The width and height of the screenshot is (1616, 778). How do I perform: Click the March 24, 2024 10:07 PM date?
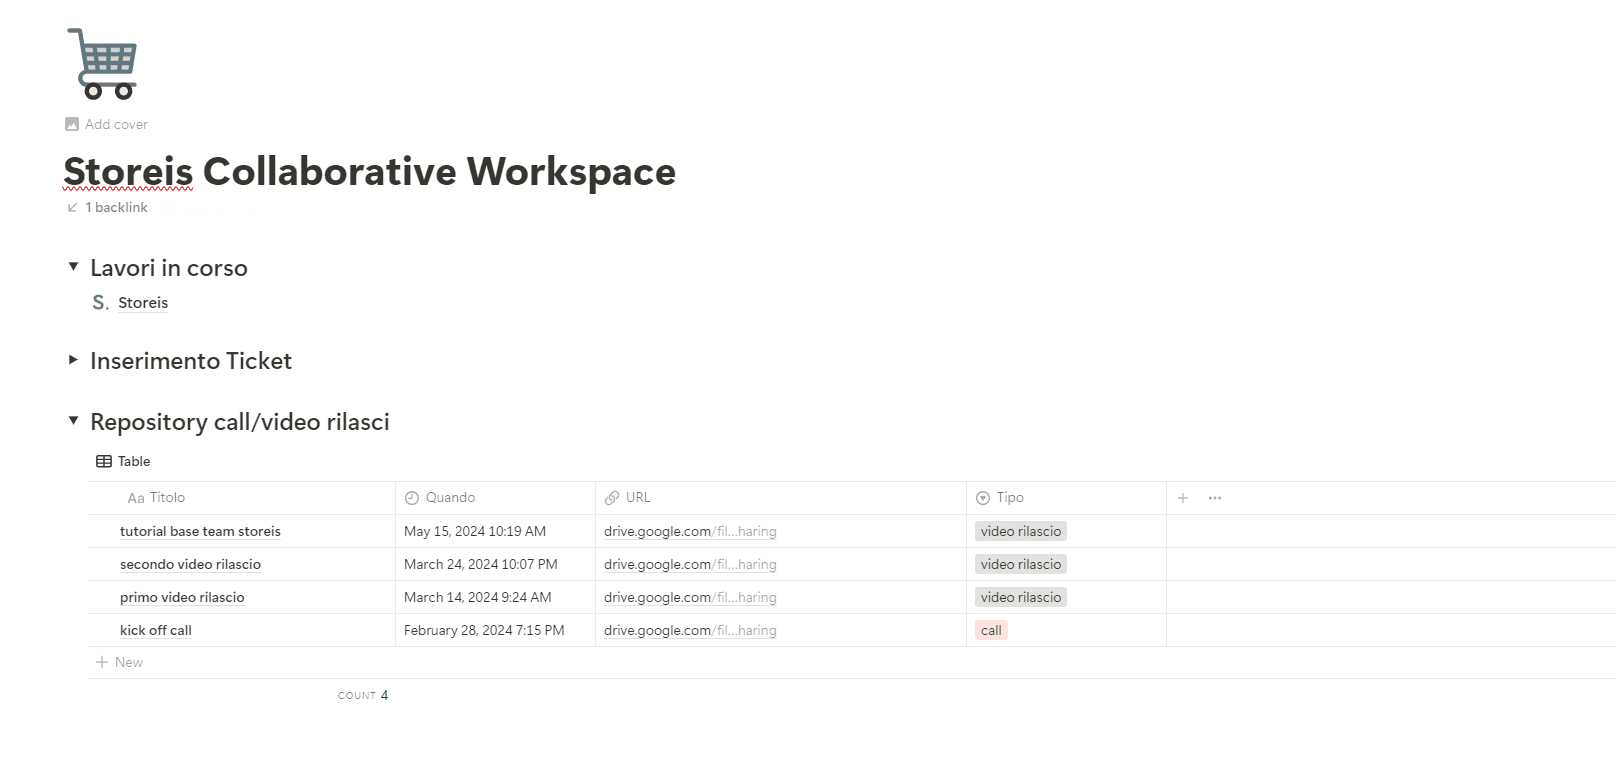click(x=481, y=564)
